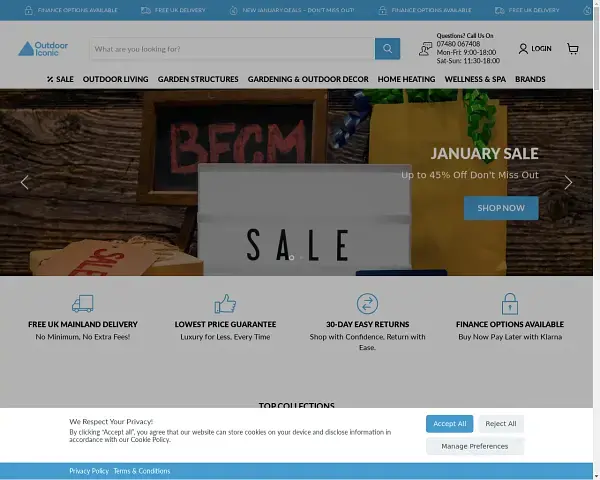Click the finance options padlock icon
This screenshot has width=600, height=480.
pos(509,303)
